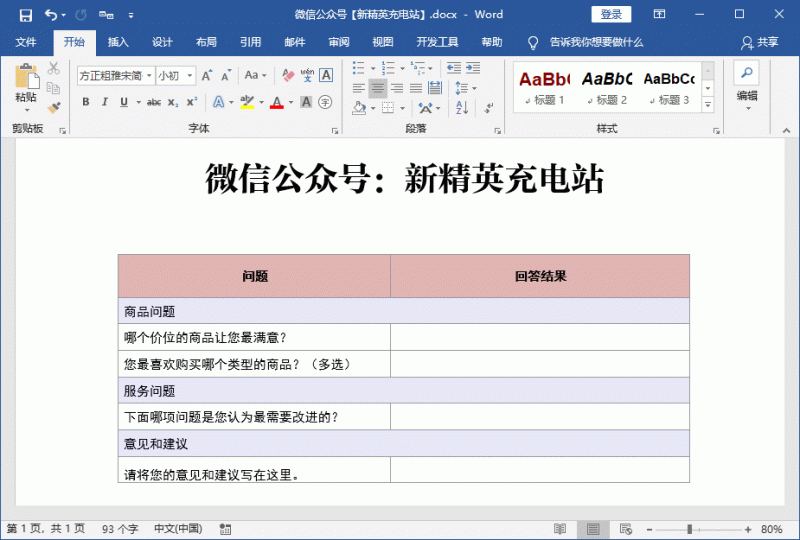Open text effects A icon
Viewport: 800px width, 540px height.
(x=218, y=102)
